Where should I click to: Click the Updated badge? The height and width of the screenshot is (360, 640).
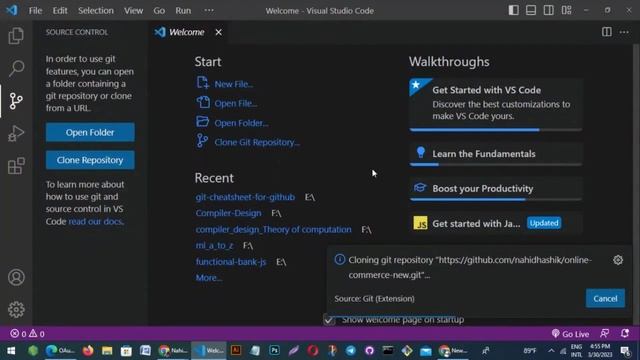[544, 223]
